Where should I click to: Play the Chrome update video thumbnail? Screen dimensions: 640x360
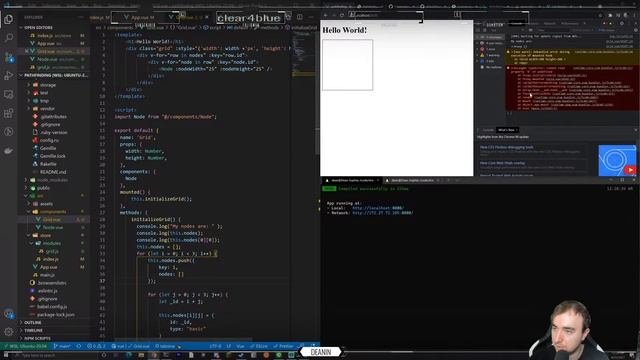[x=617, y=160]
